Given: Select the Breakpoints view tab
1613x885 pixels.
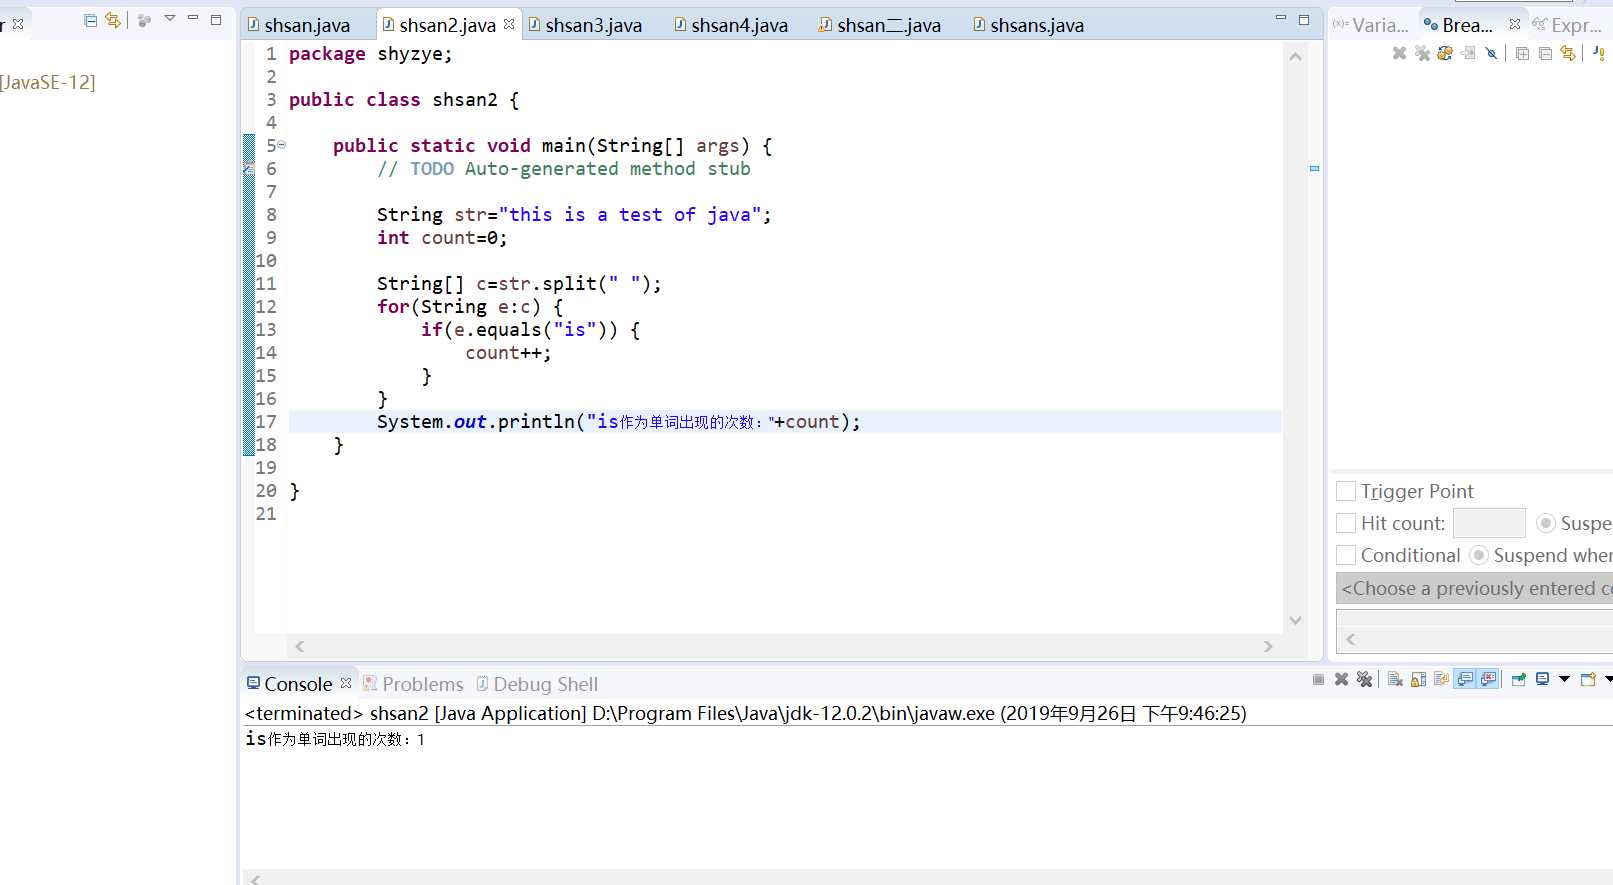Looking at the screenshot, I should [x=1458, y=25].
